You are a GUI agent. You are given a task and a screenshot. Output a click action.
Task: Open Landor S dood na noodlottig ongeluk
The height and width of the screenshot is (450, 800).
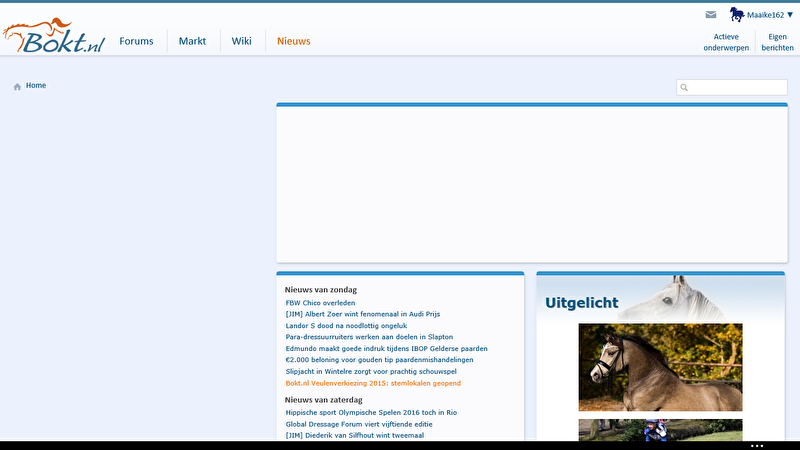(346, 326)
